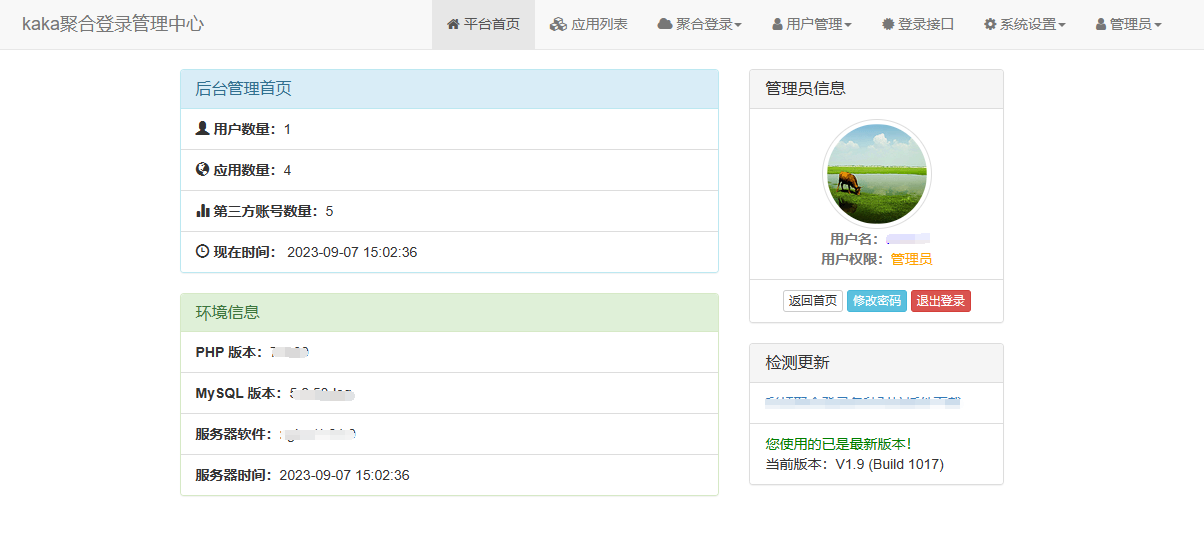This screenshot has width=1204, height=551.
Task: Open the 平台首页 navigation tab
Action: (x=483, y=24)
